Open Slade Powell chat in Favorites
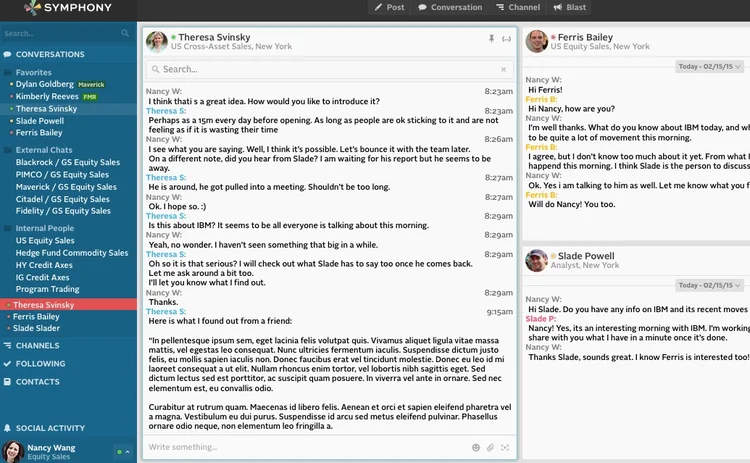Image resolution: width=750 pixels, height=463 pixels. 40,121
